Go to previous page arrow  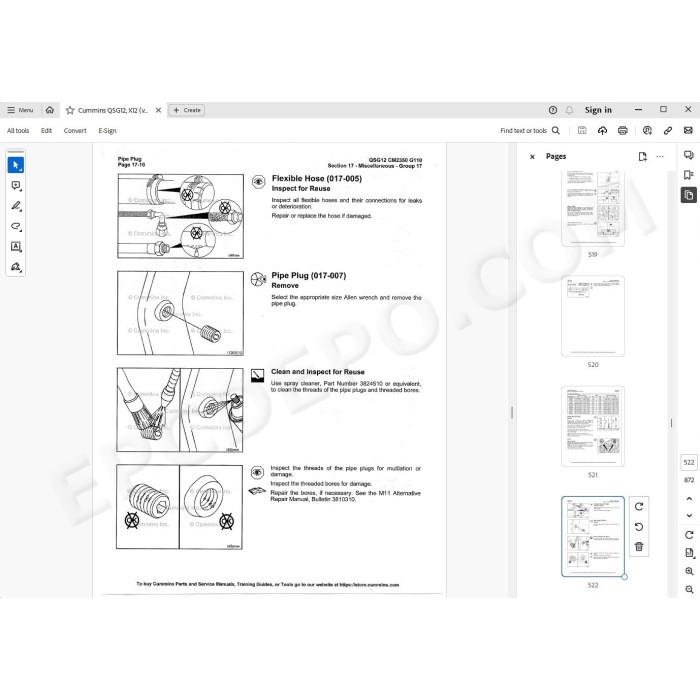[689, 499]
